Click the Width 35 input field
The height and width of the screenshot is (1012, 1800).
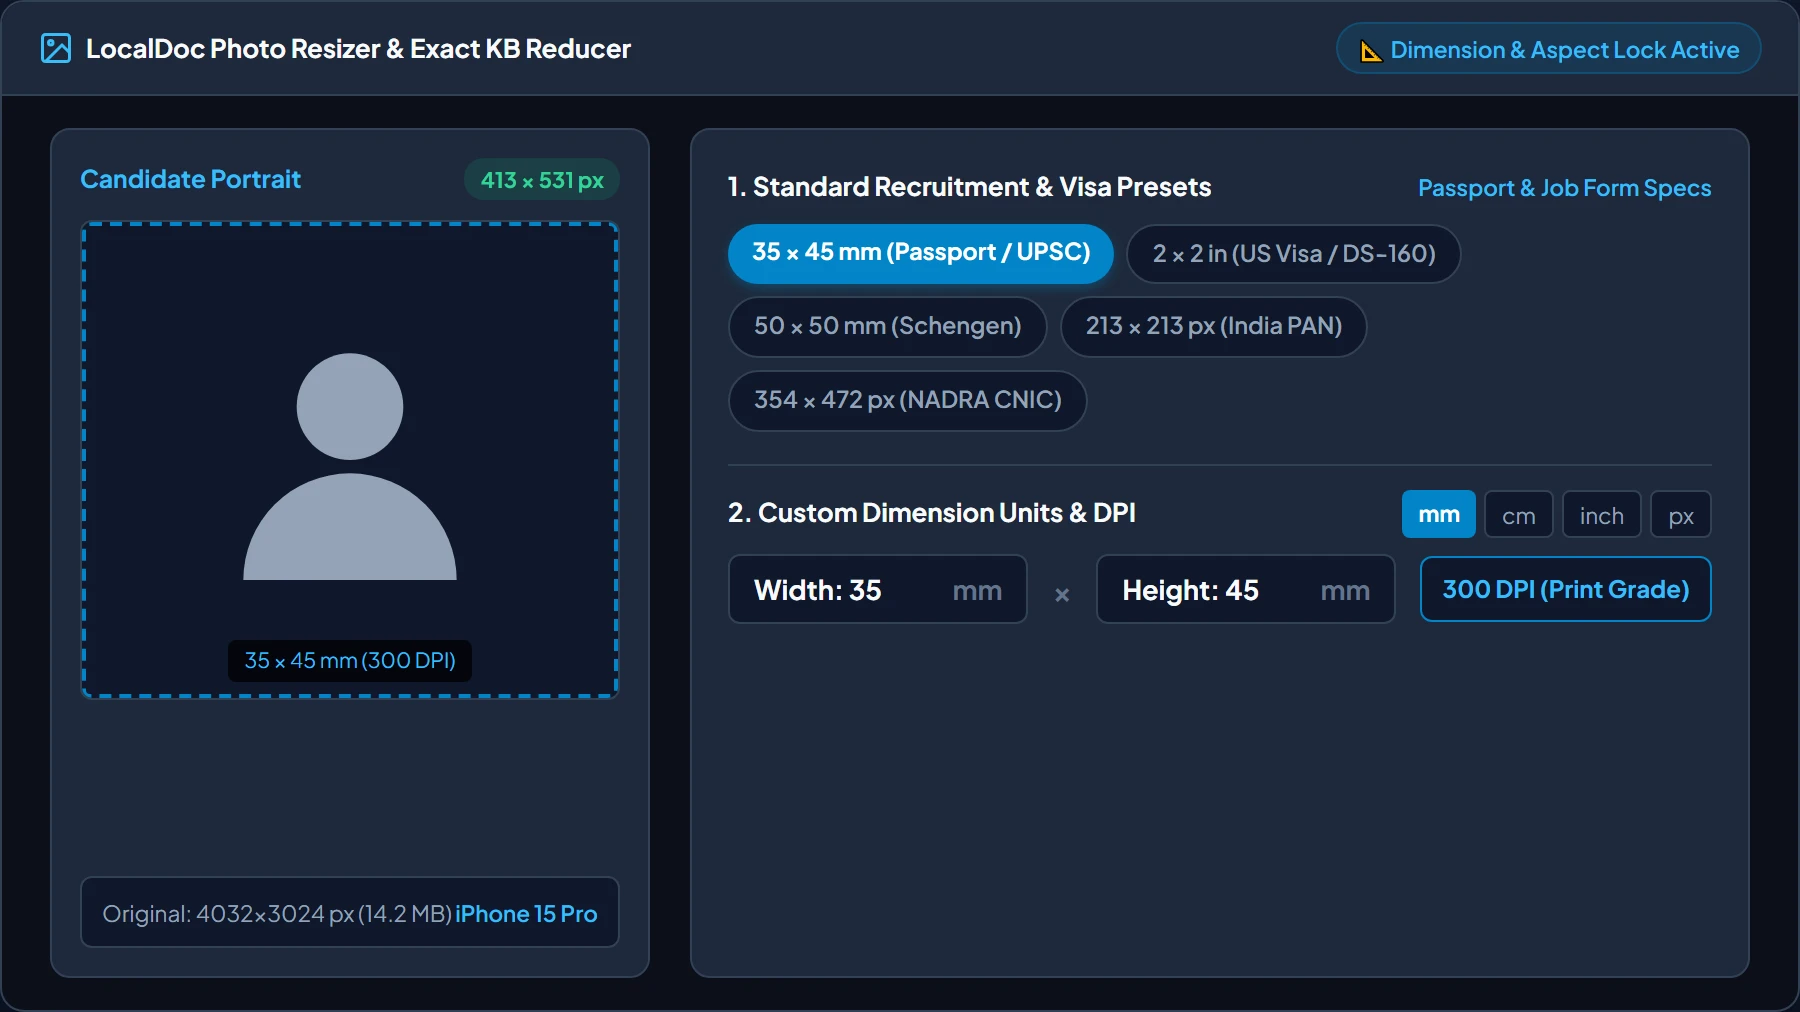coord(878,590)
